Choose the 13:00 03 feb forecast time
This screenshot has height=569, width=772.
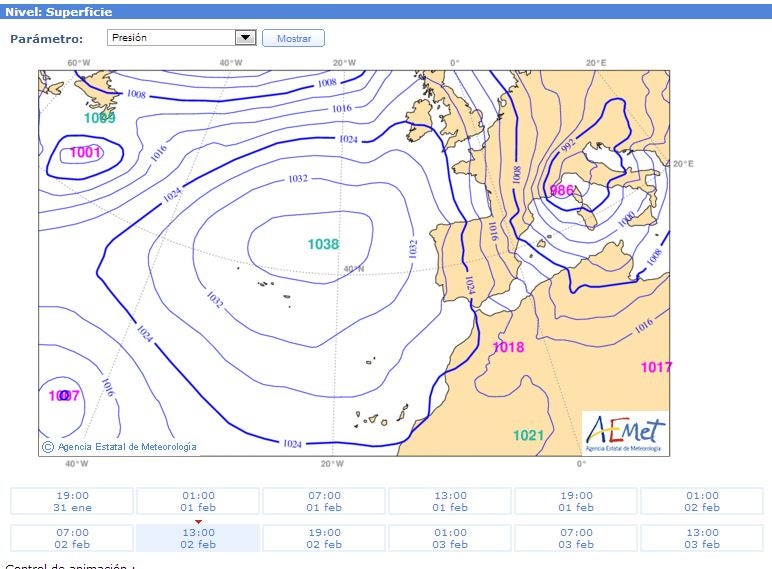(x=702, y=538)
